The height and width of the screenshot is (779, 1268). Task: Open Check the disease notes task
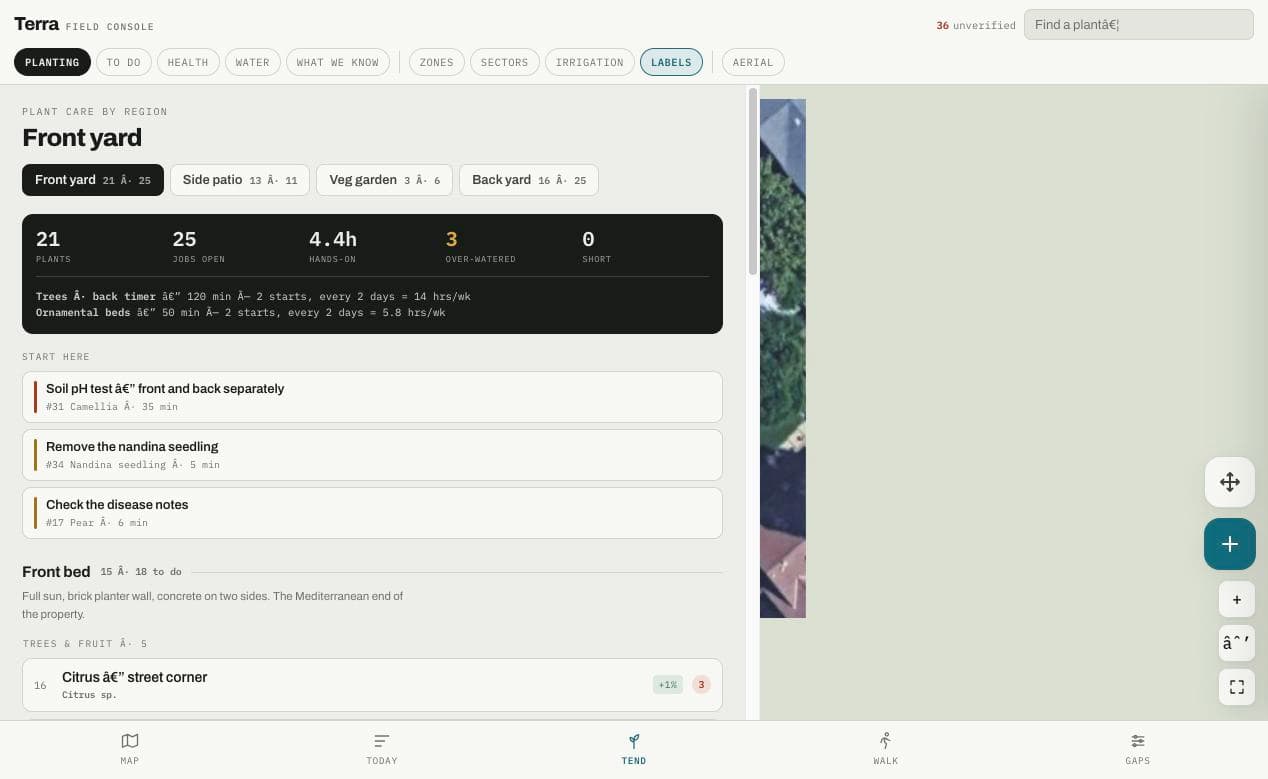click(372, 513)
